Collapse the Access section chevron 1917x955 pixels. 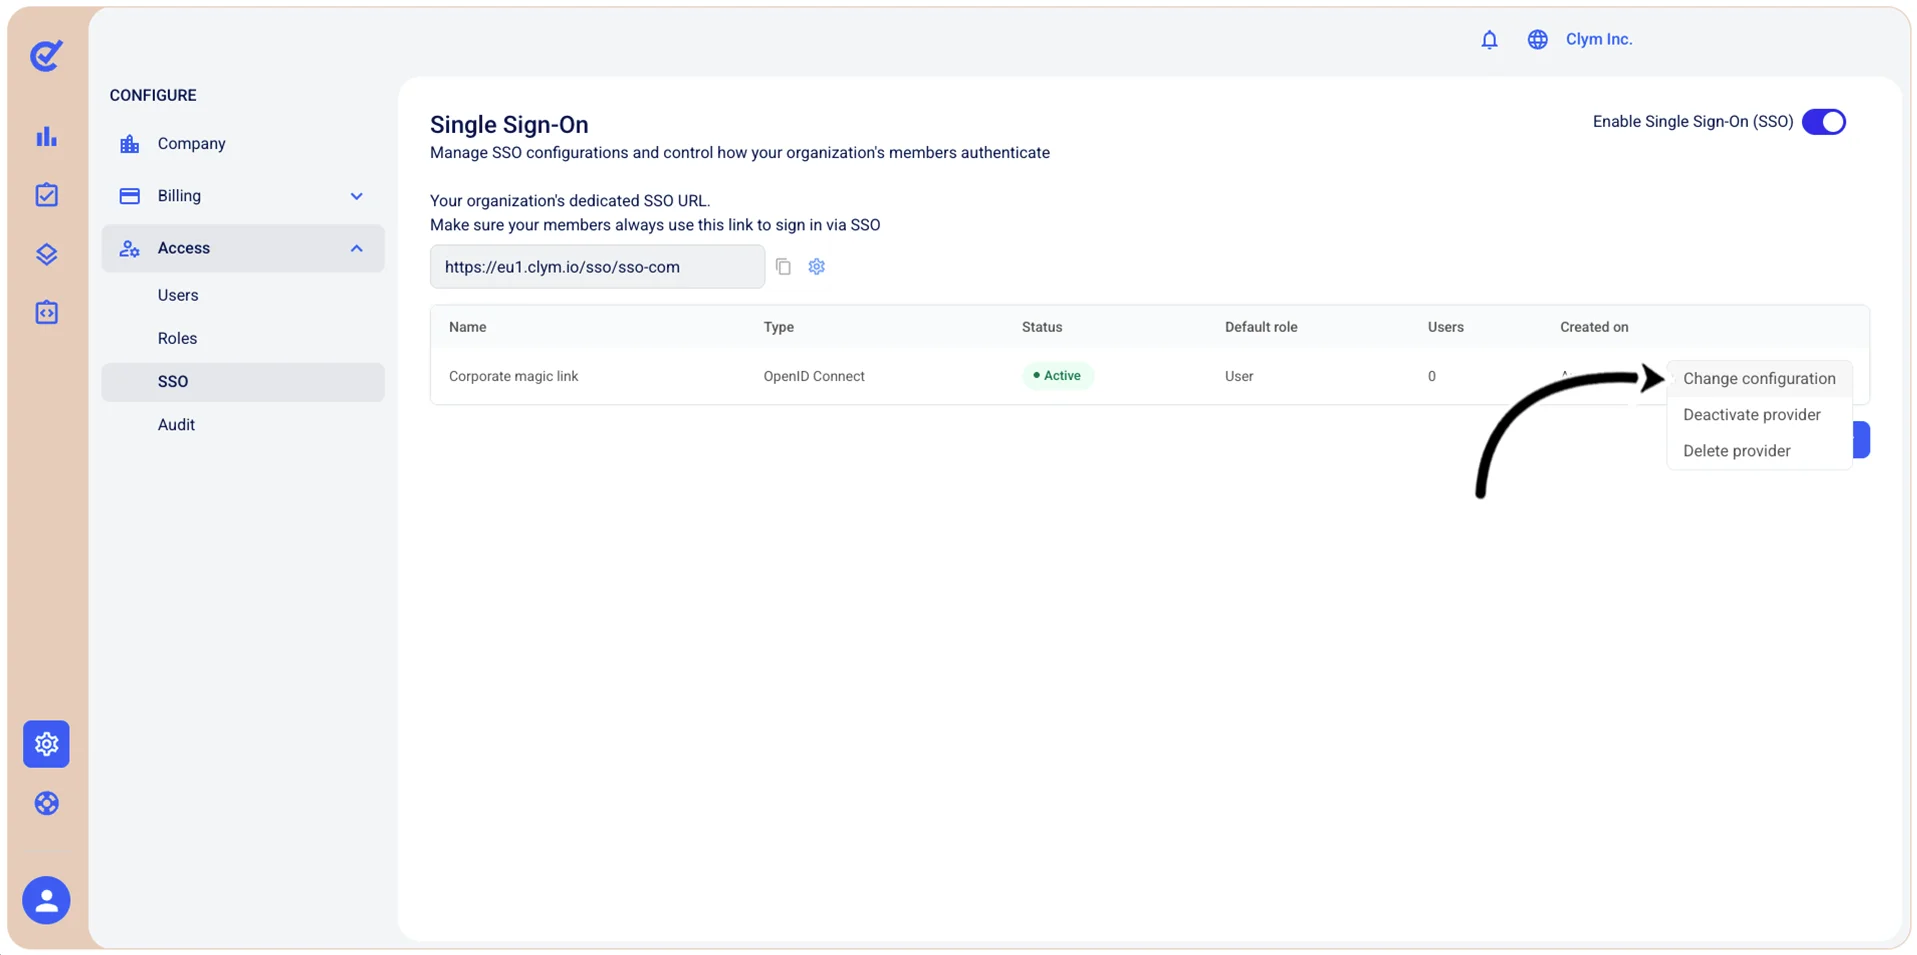pos(356,248)
